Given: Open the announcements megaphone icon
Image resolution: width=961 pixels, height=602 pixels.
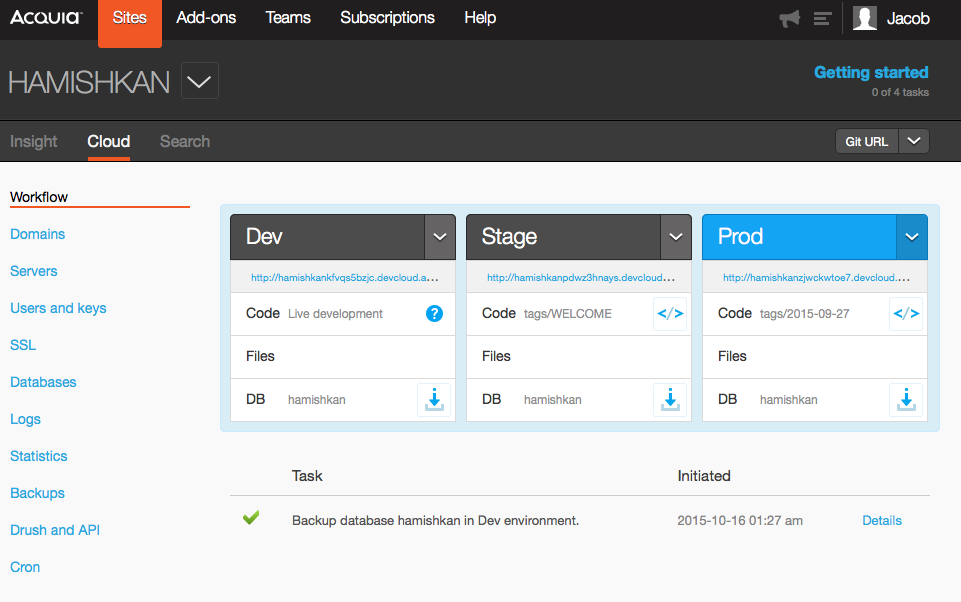Looking at the screenshot, I should point(789,18).
